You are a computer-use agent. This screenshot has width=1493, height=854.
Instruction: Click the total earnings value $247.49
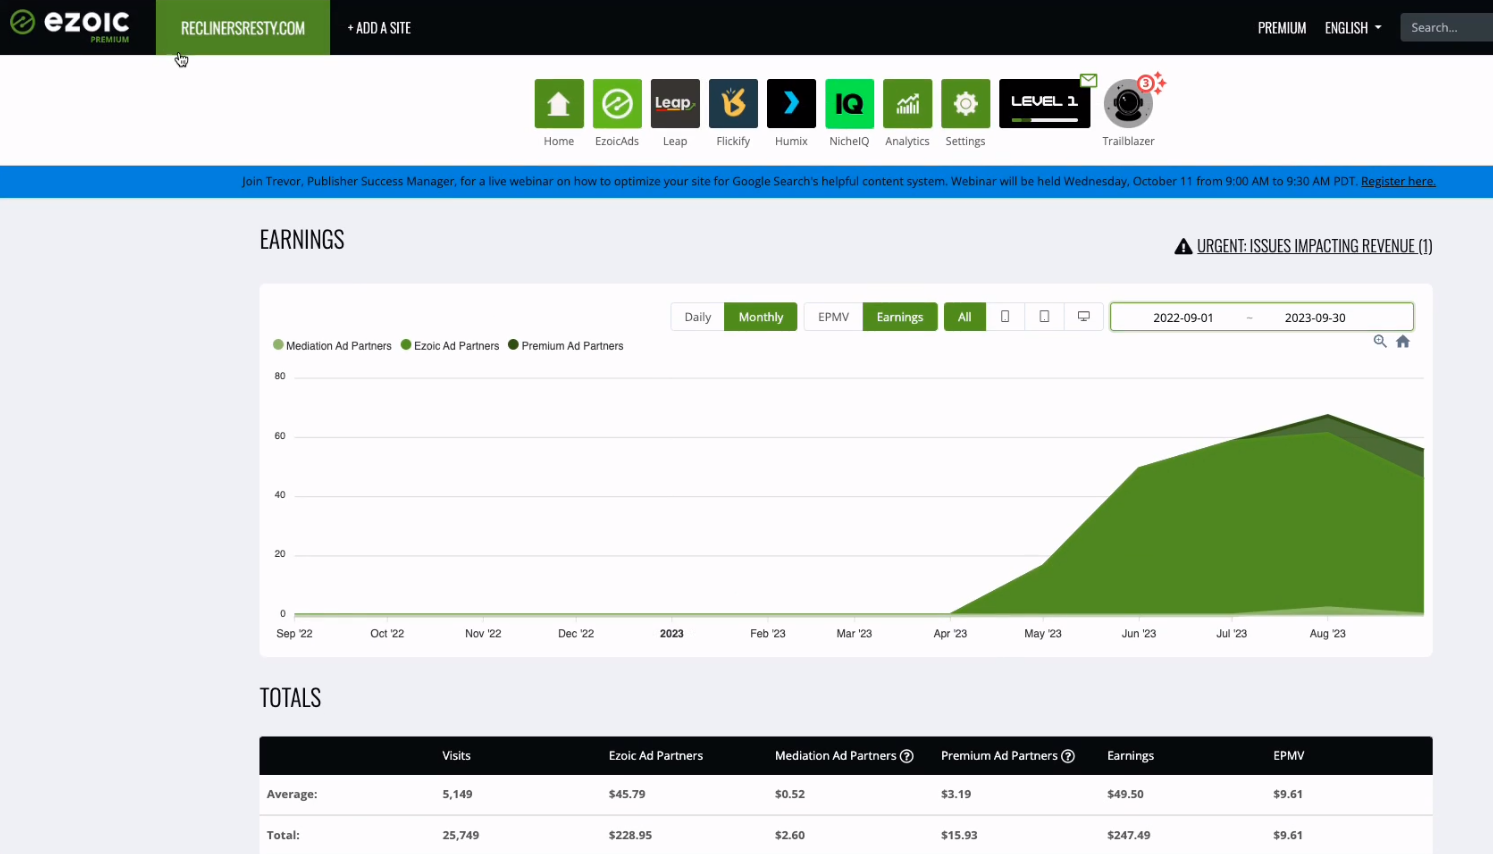pyautogui.click(x=1129, y=835)
